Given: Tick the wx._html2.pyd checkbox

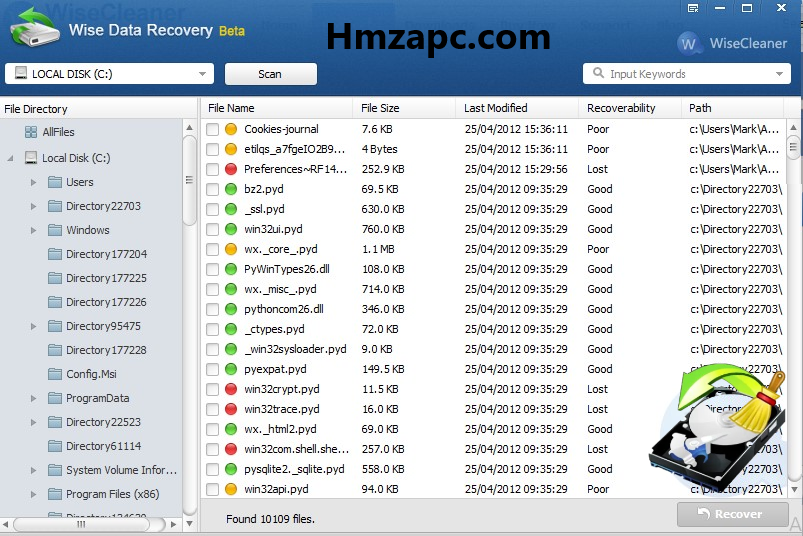Looking at the screenshot, I should pyautogui.click(x=213, y=429).
